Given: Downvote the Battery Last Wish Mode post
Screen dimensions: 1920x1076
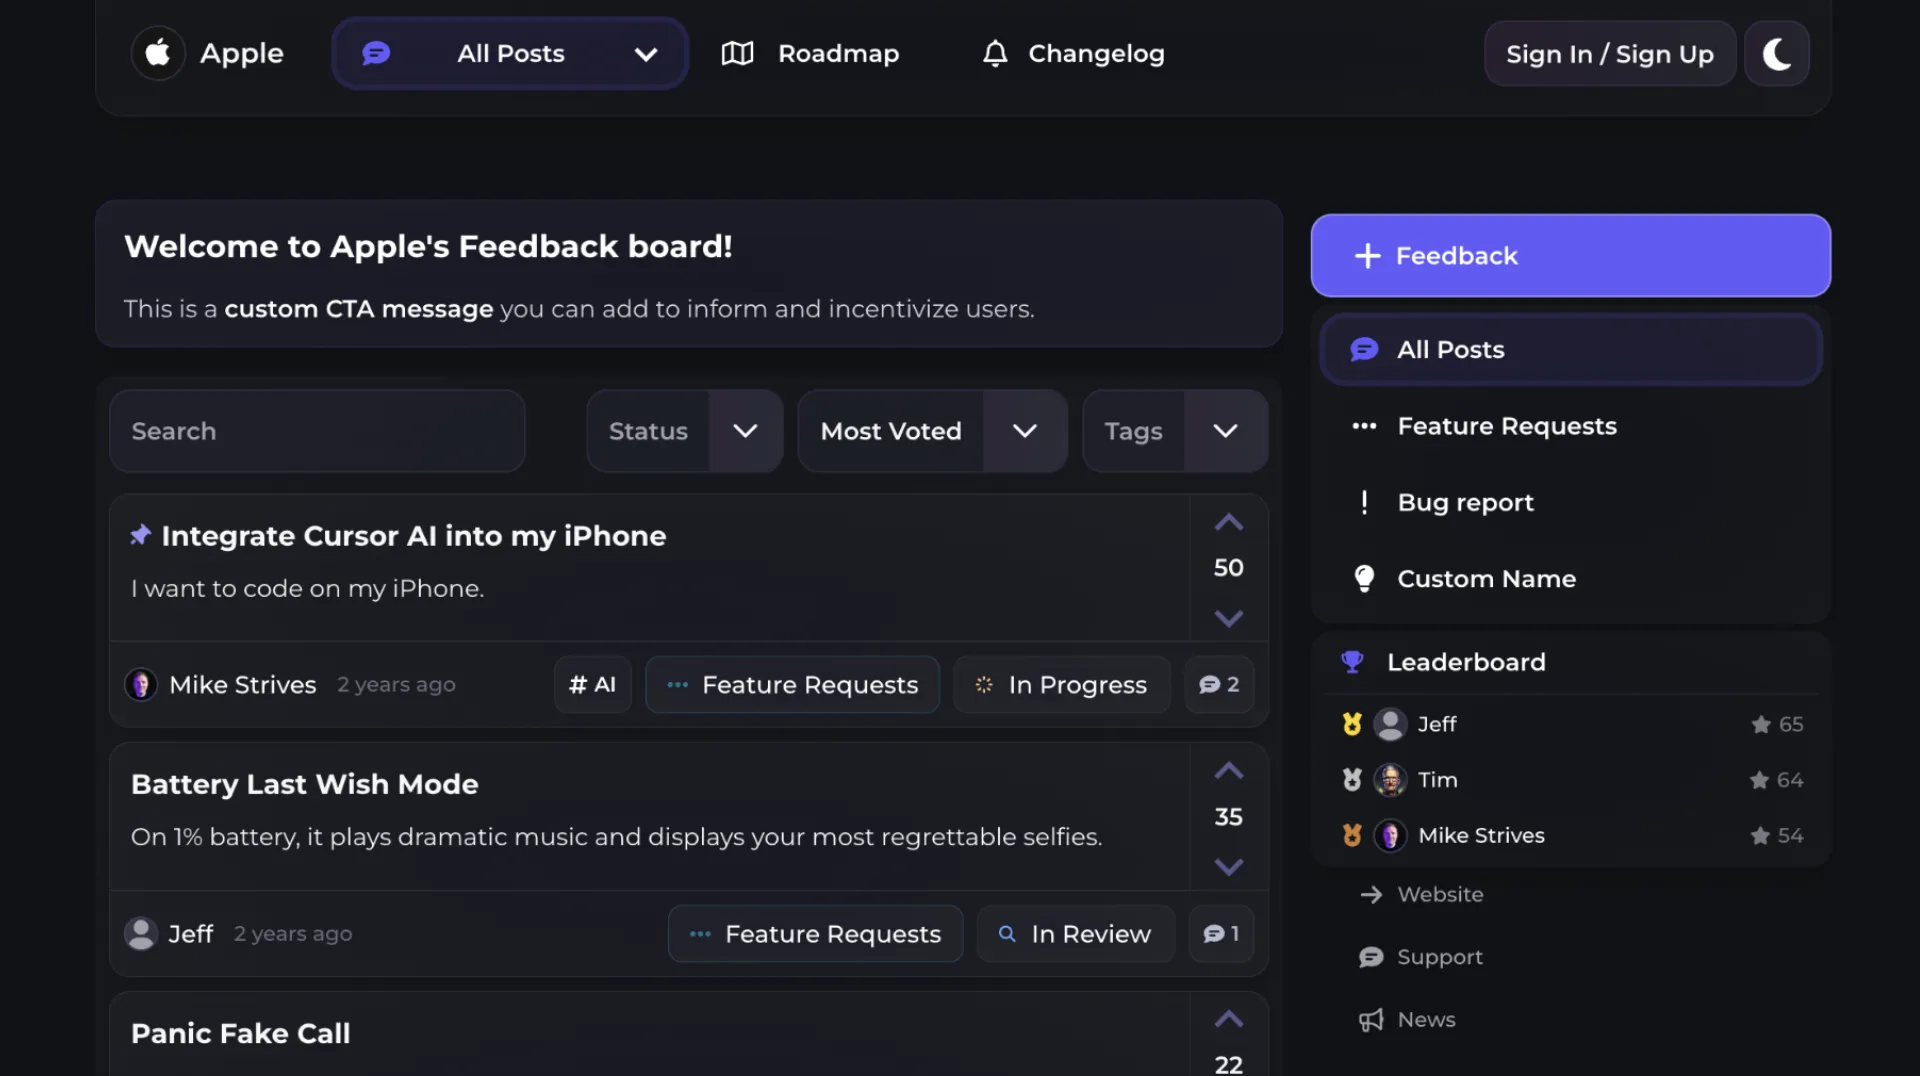Looking at the screenshot, I should point(1229,866).
